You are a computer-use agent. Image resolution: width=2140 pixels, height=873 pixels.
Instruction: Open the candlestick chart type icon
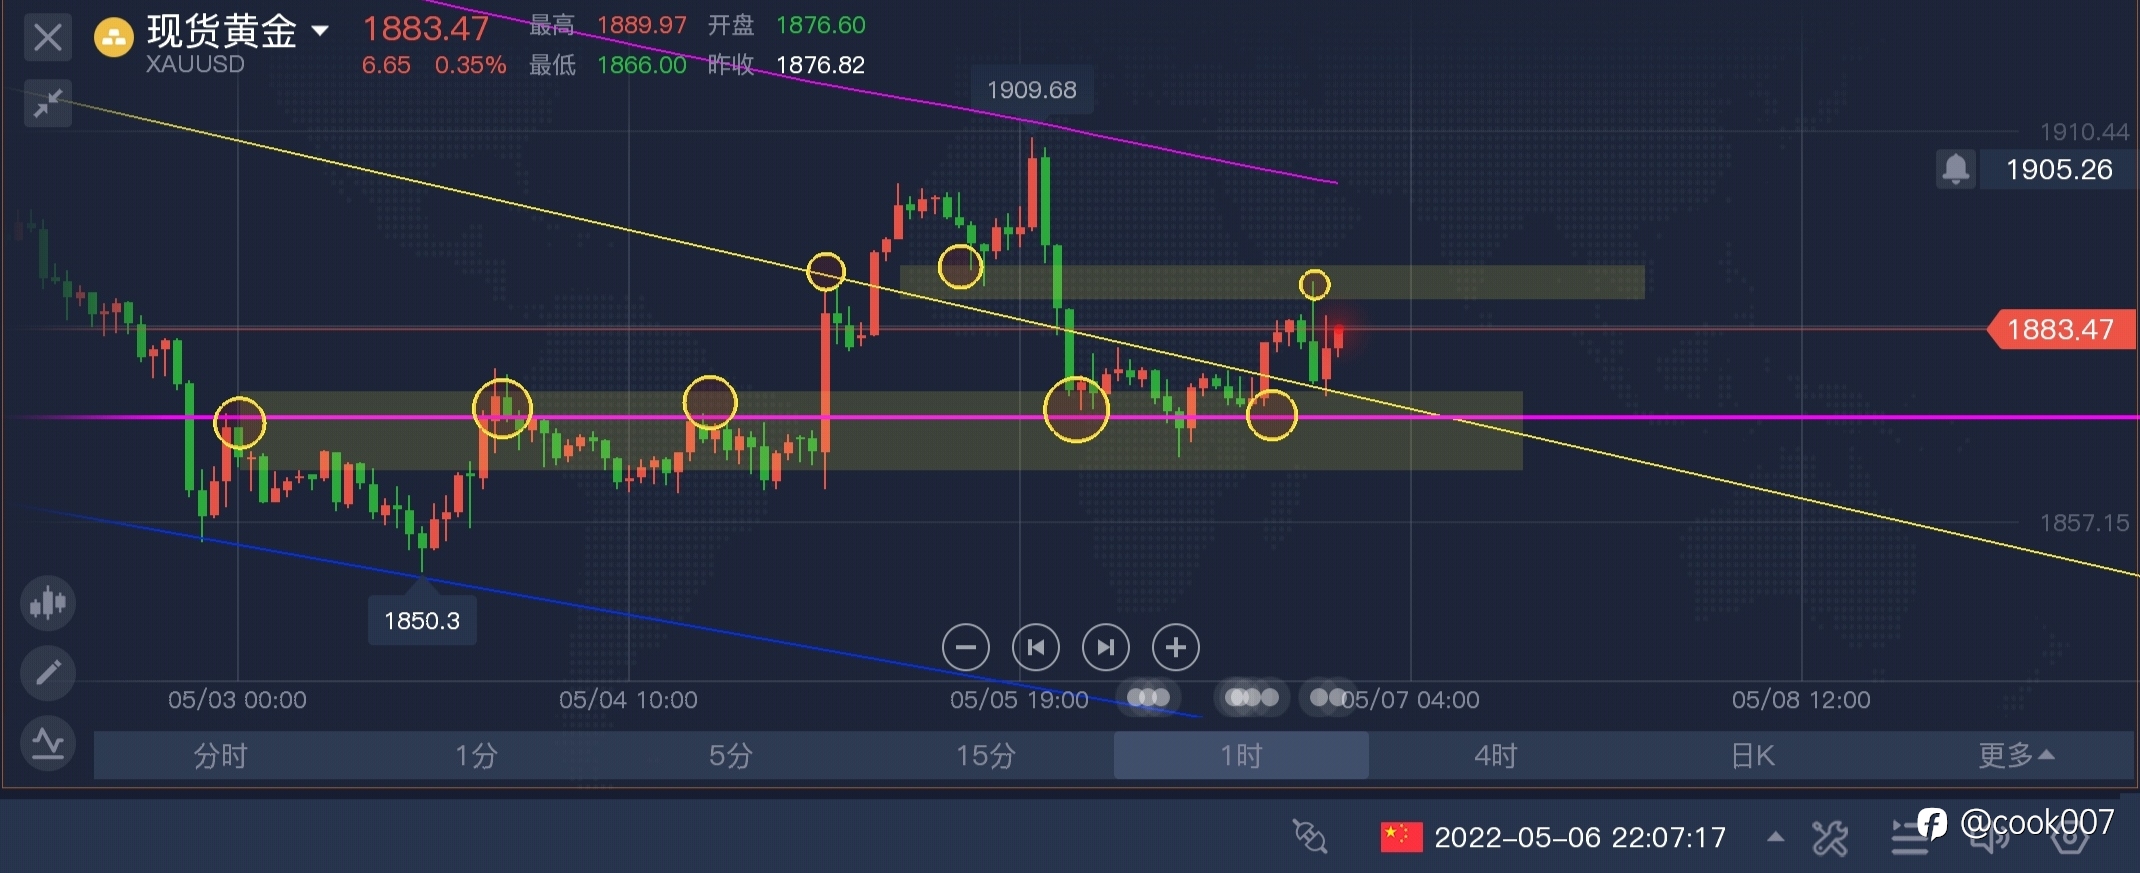tap(48, 603)
